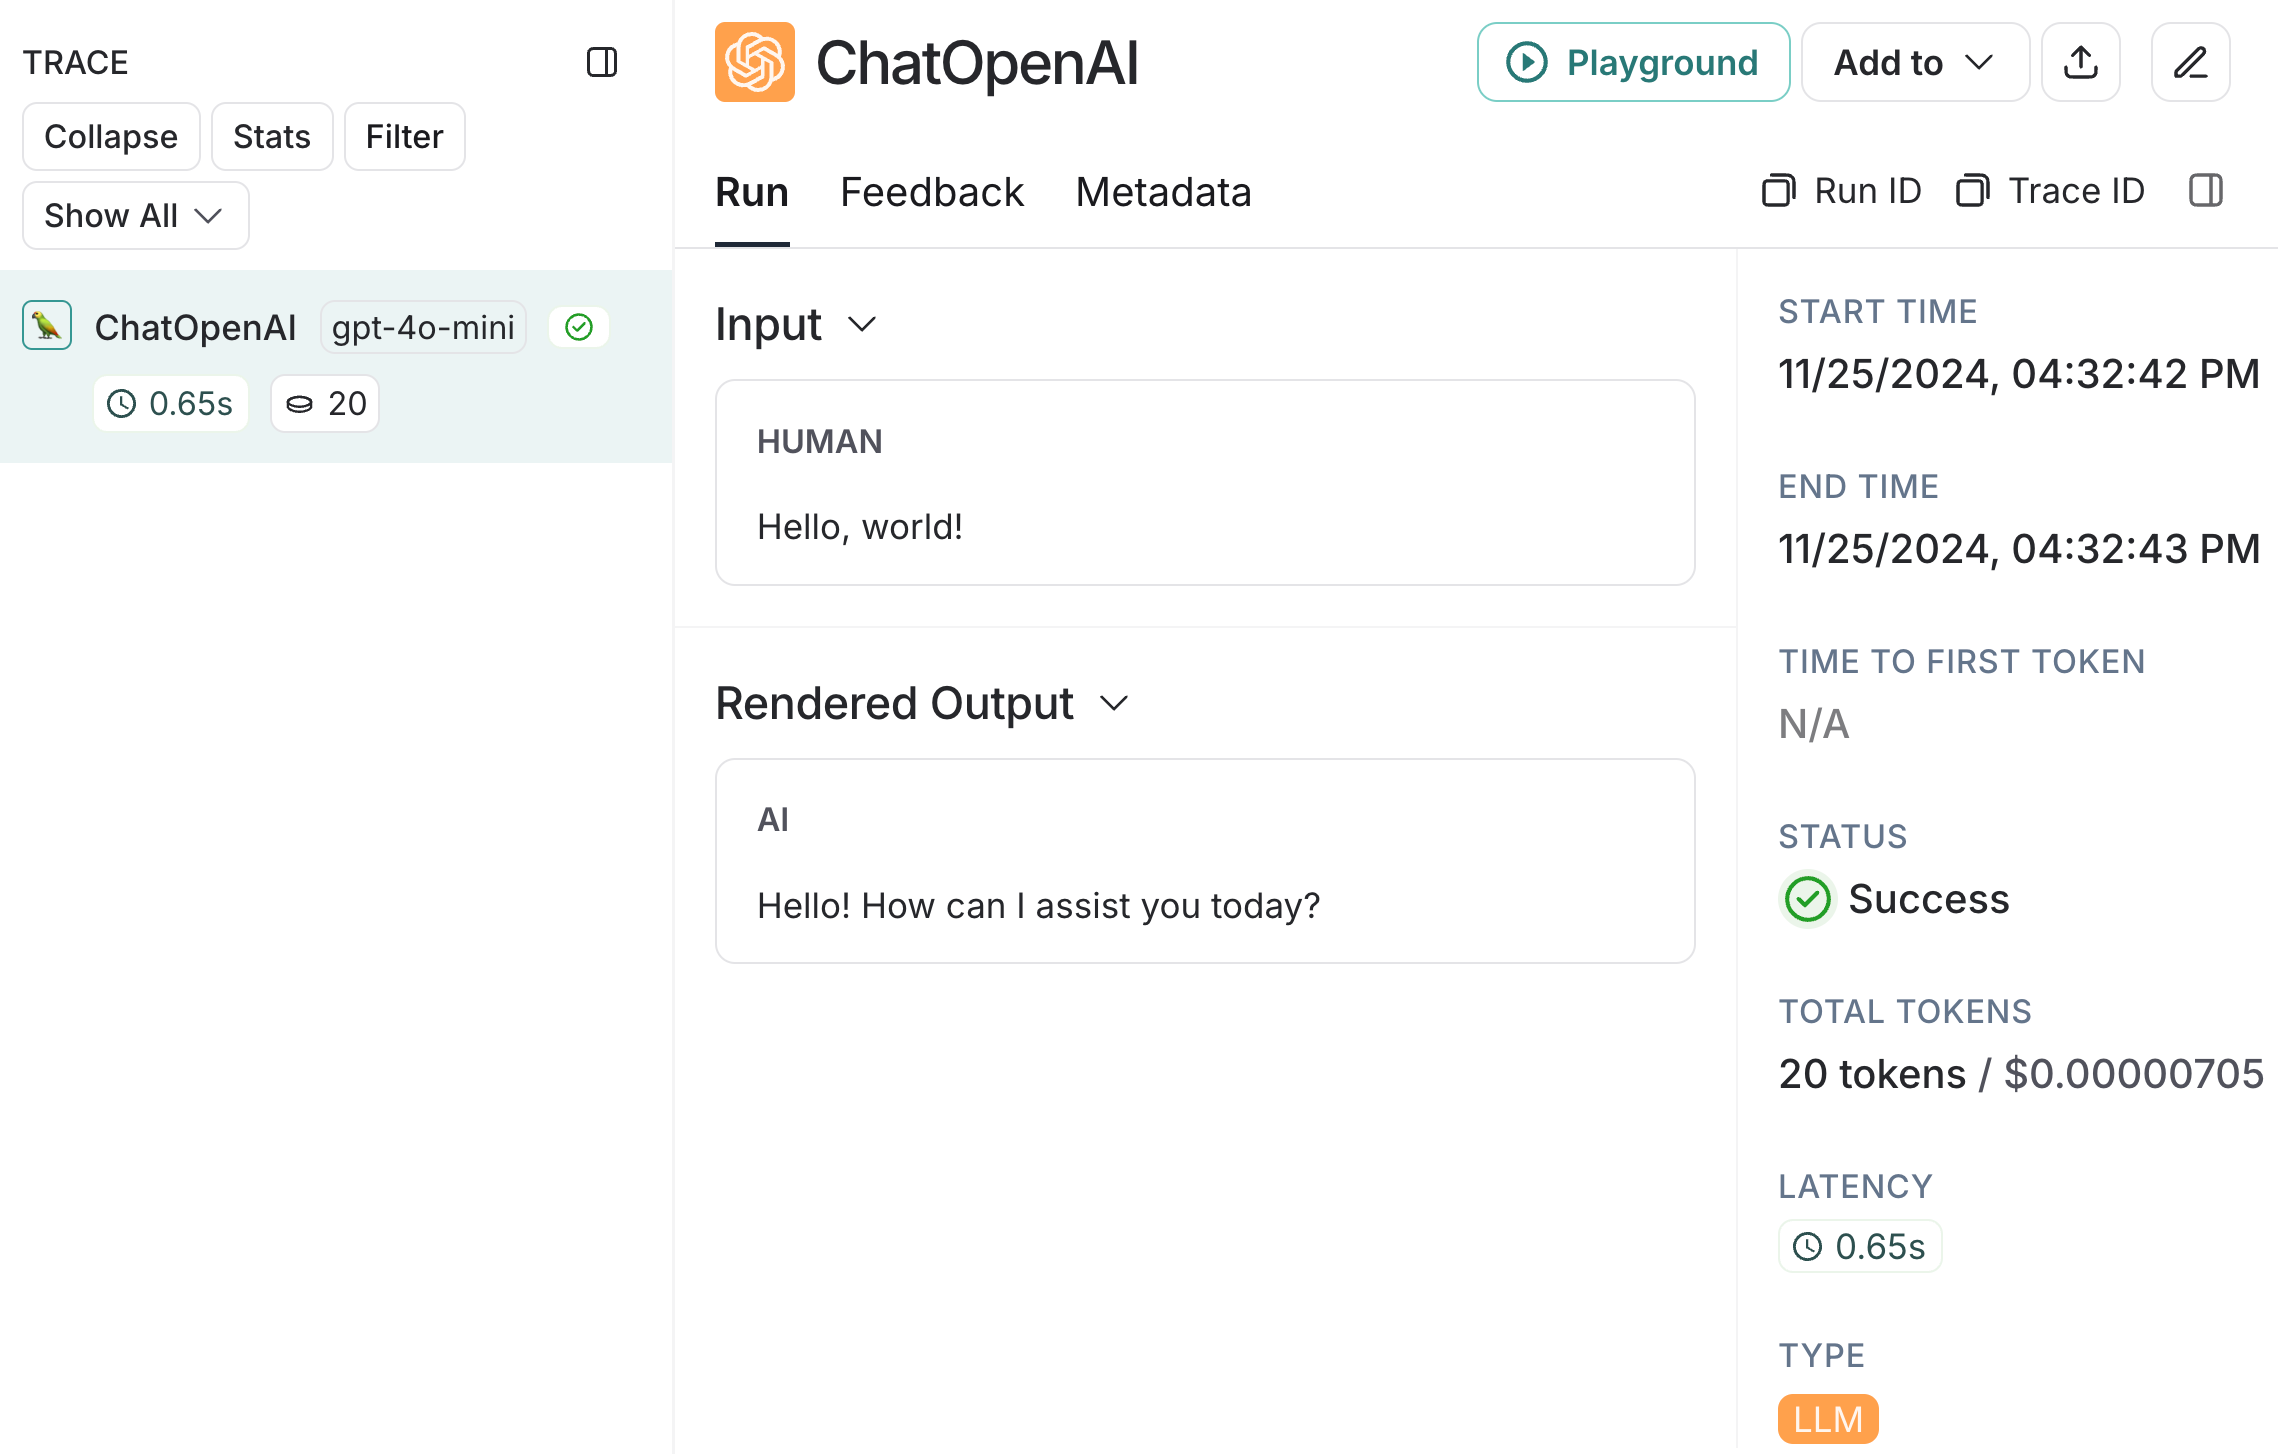Select the ChatOpenAI gpt-4o-mini trace row

point(196,327)
